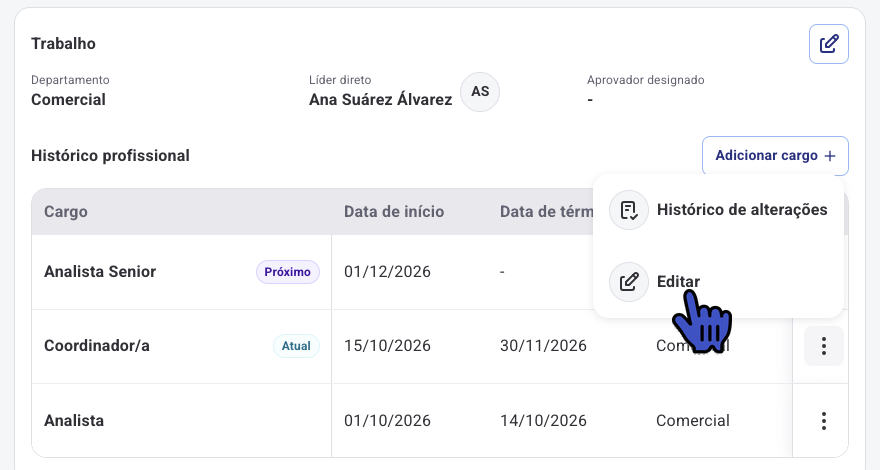Viewport: 880px width, 470px height.
Task: Open three-dot menu for Analista row
Action: 823,421
